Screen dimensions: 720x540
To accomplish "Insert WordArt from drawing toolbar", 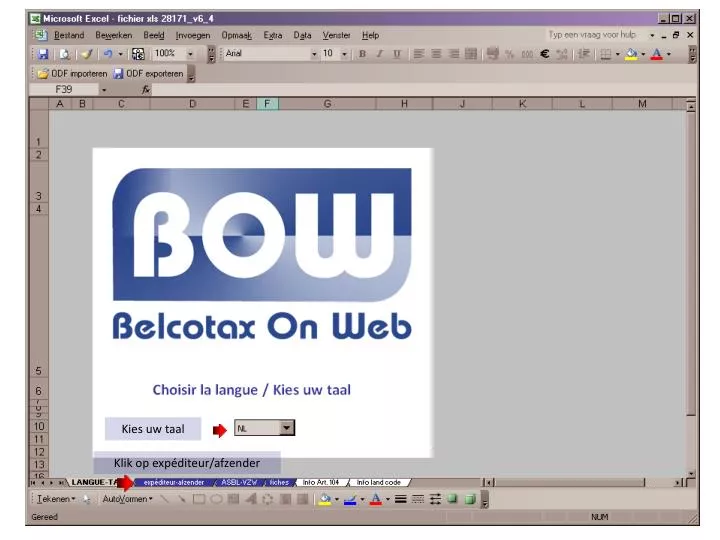I will (x=251, y=499).
